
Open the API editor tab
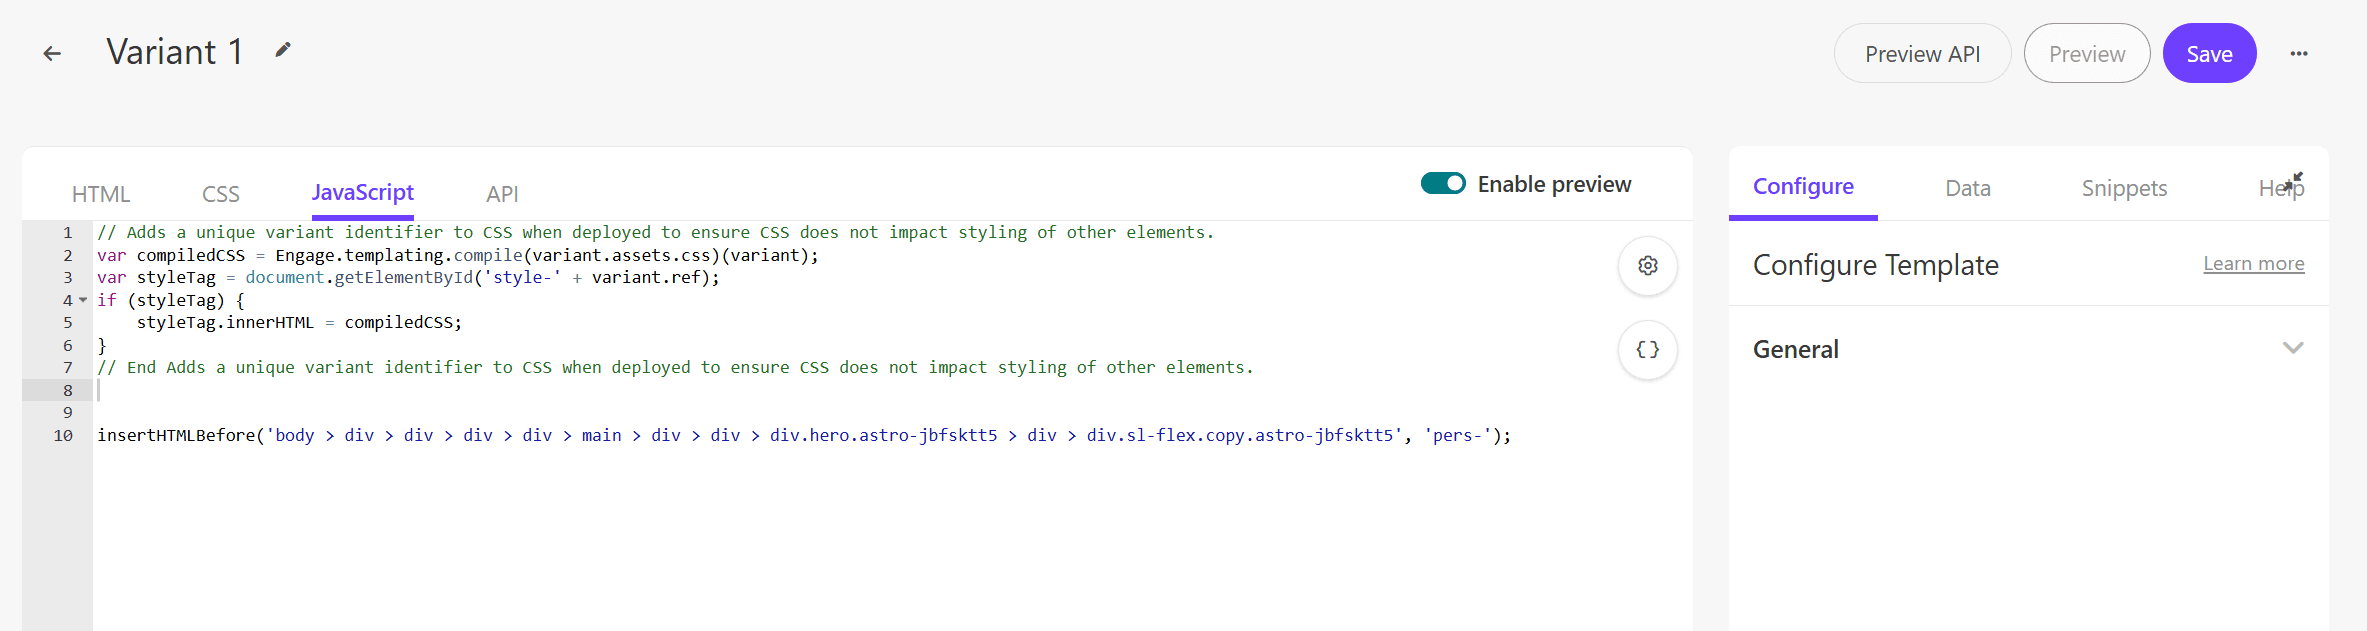tap(502, 194)
